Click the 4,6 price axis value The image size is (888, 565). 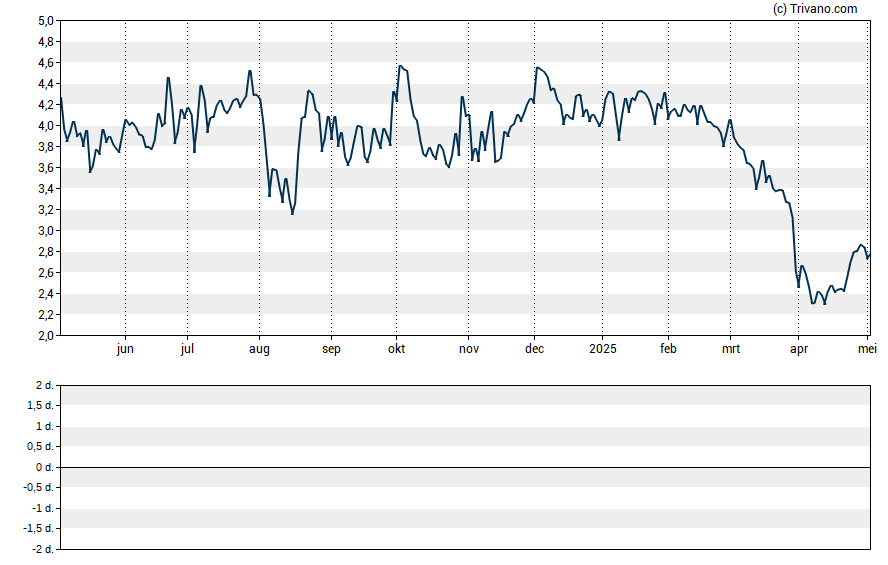[x=46, y=63]
